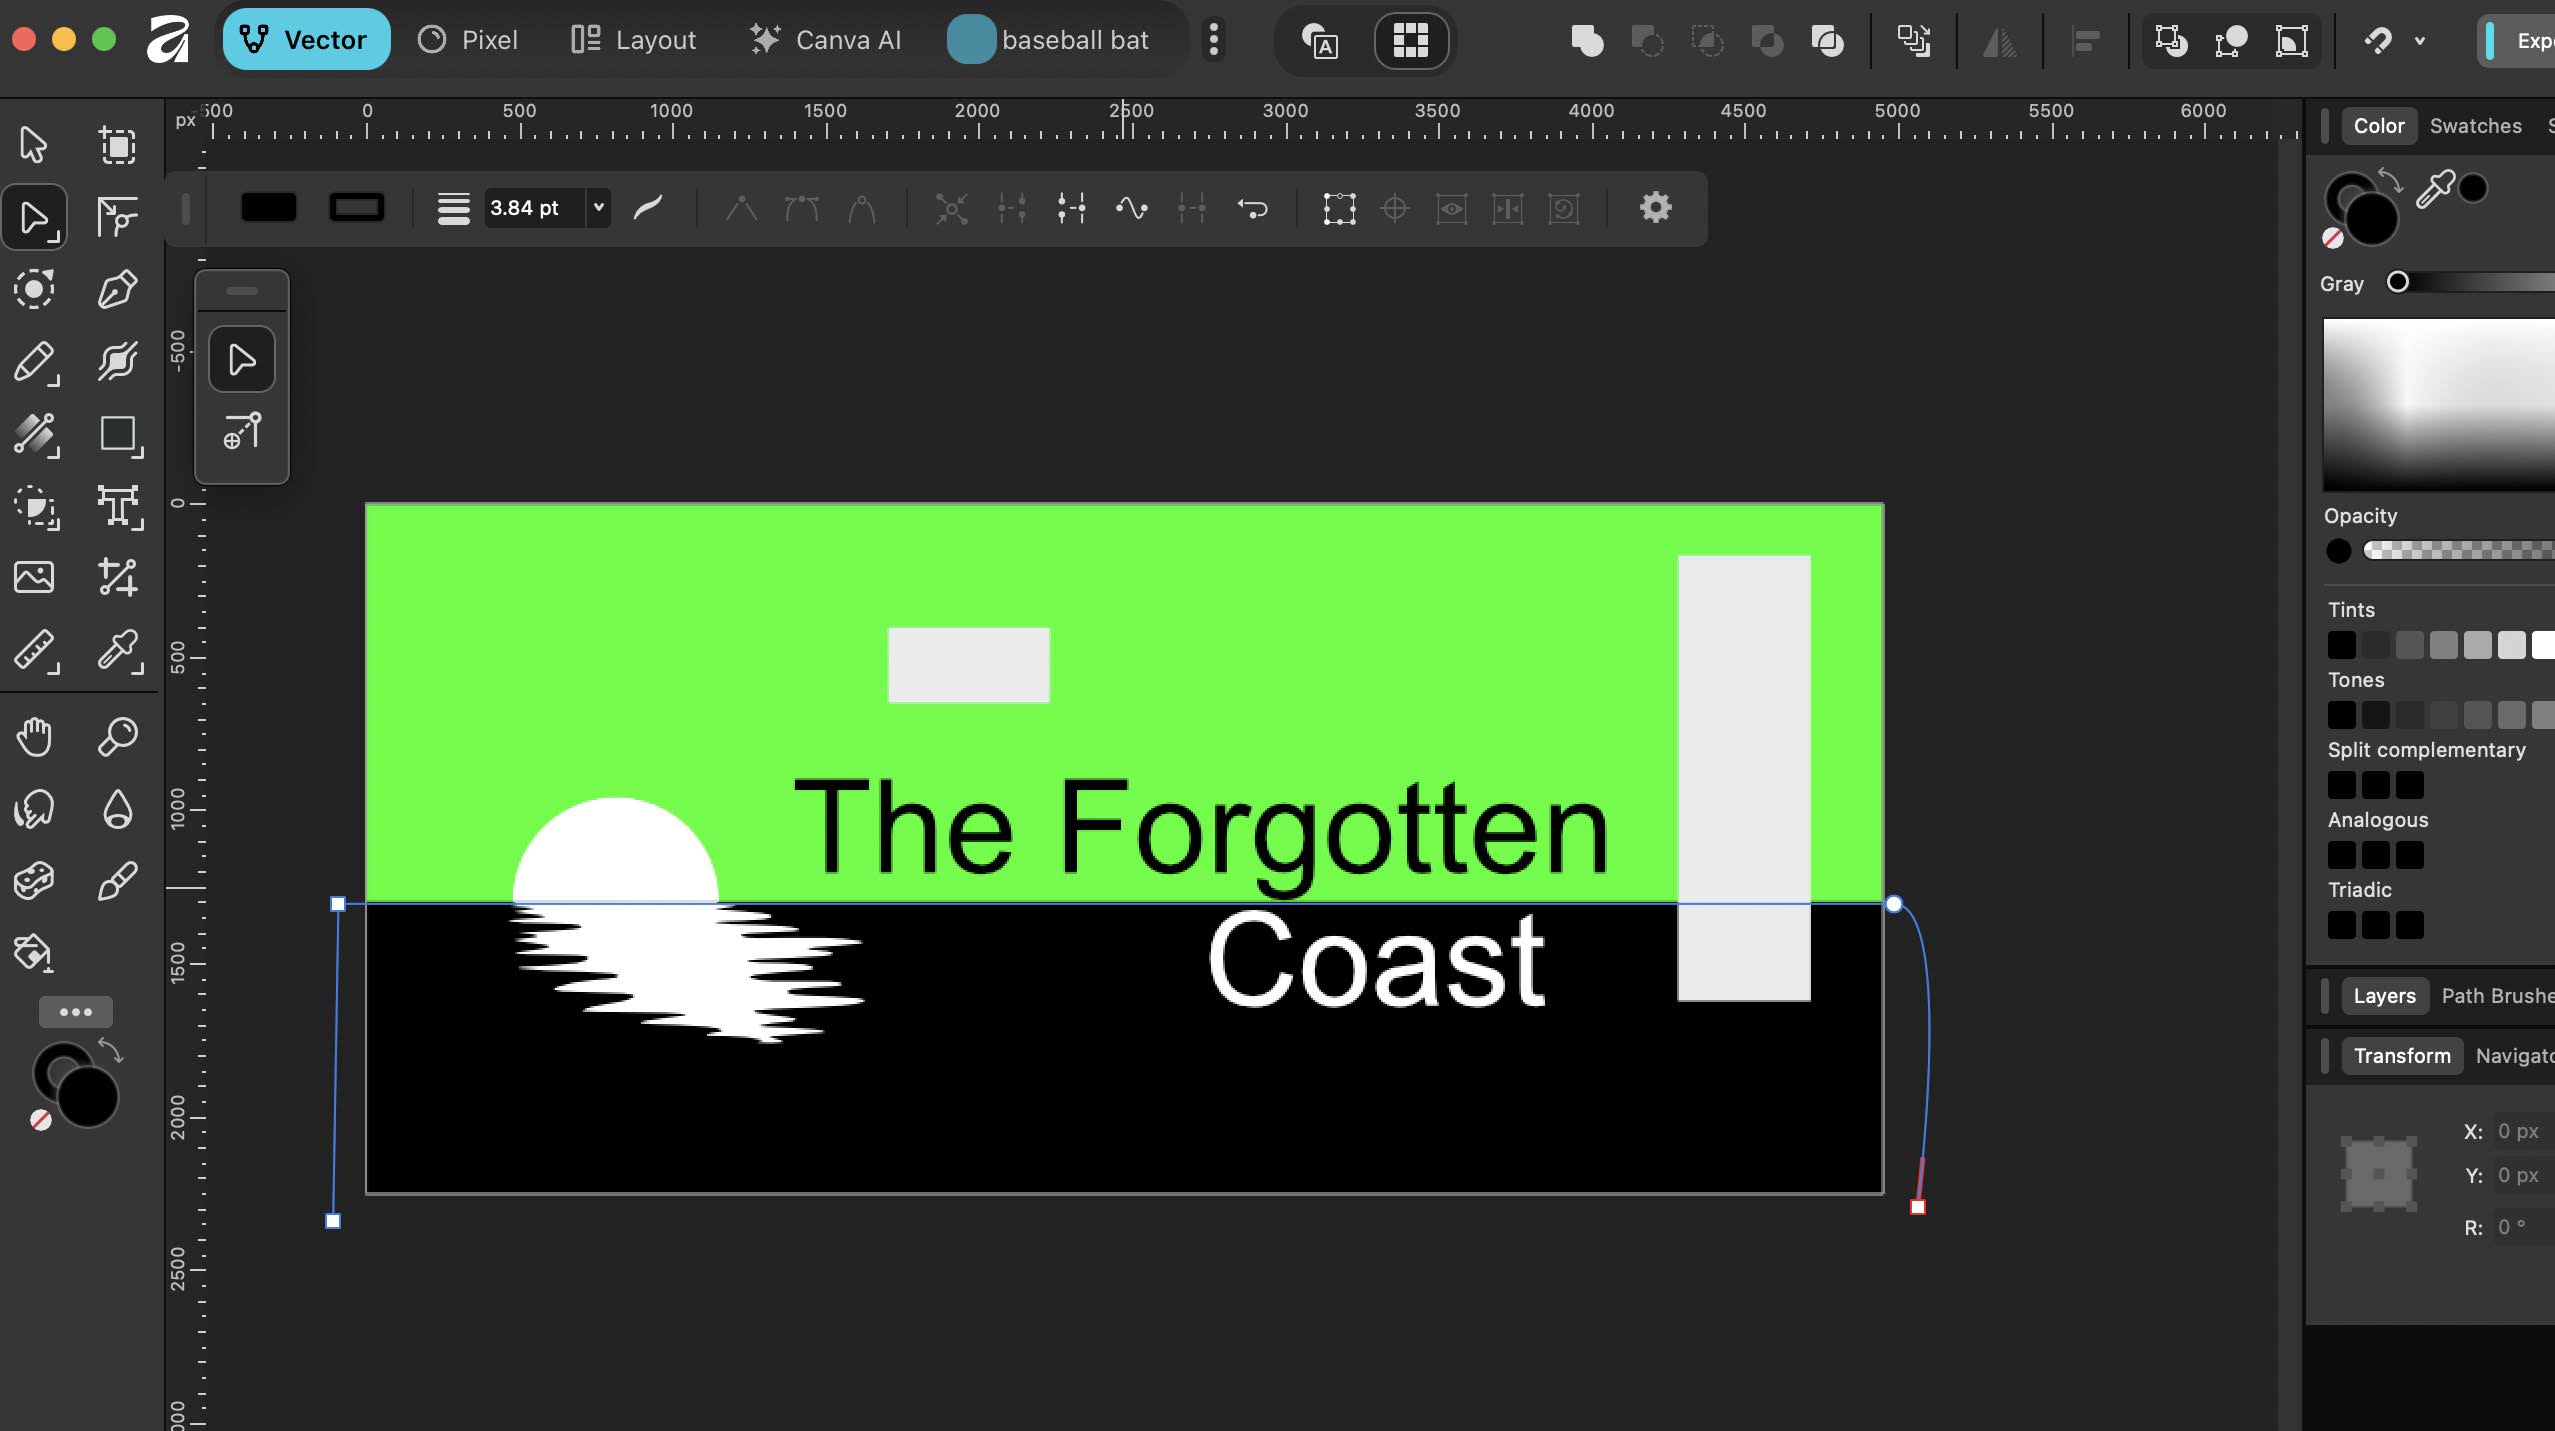The image size is (2555, 1431).
Task: Expand the stroke width dropdown
Action: click(598, 208)
